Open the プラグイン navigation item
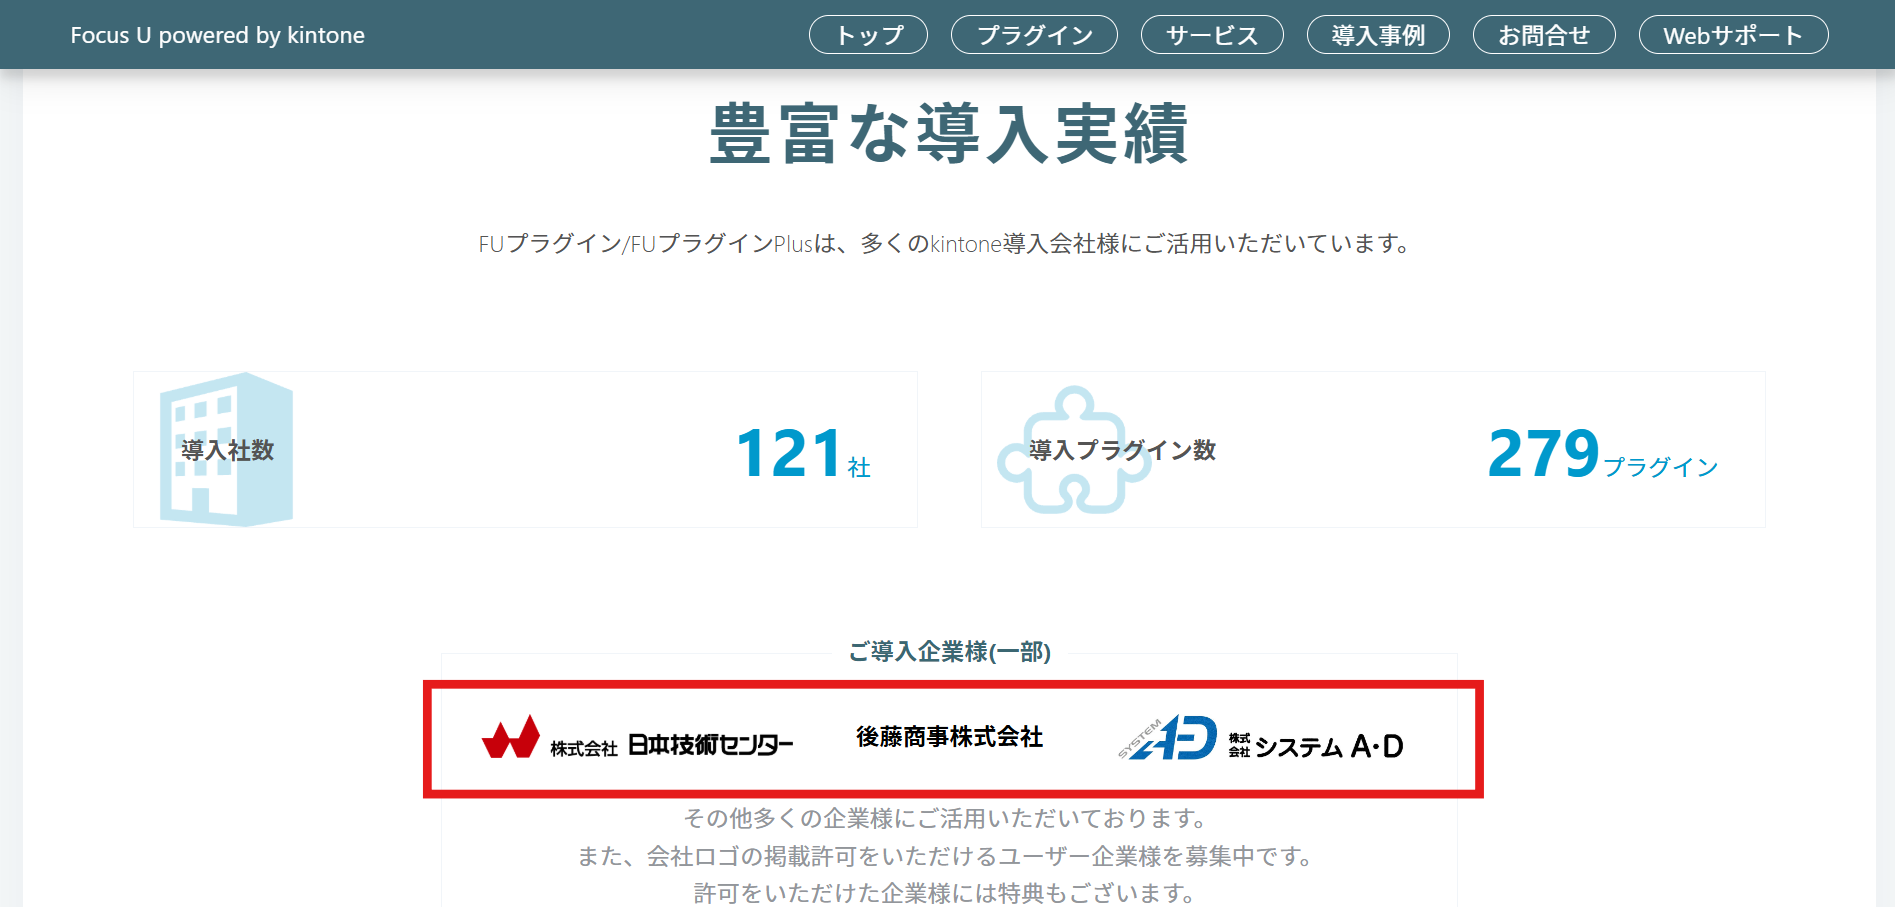1895x907 pixels. click(x=1034, y=35)
